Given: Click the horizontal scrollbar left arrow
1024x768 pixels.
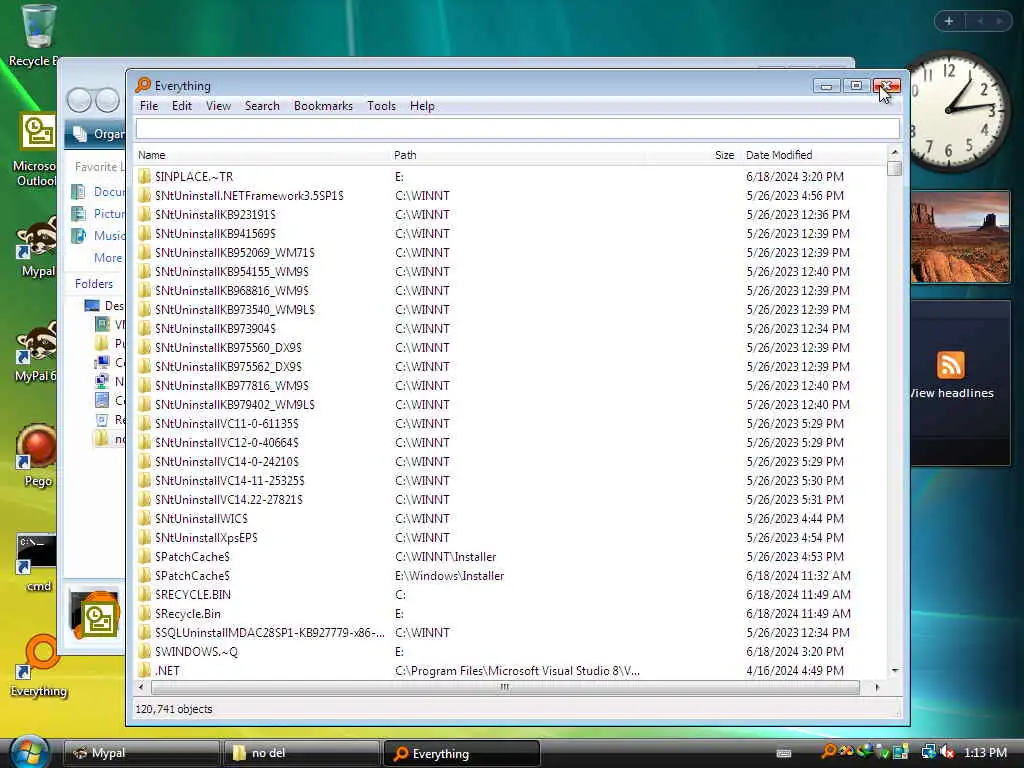Looking at the screenshot, I should (x=142, y=687).
